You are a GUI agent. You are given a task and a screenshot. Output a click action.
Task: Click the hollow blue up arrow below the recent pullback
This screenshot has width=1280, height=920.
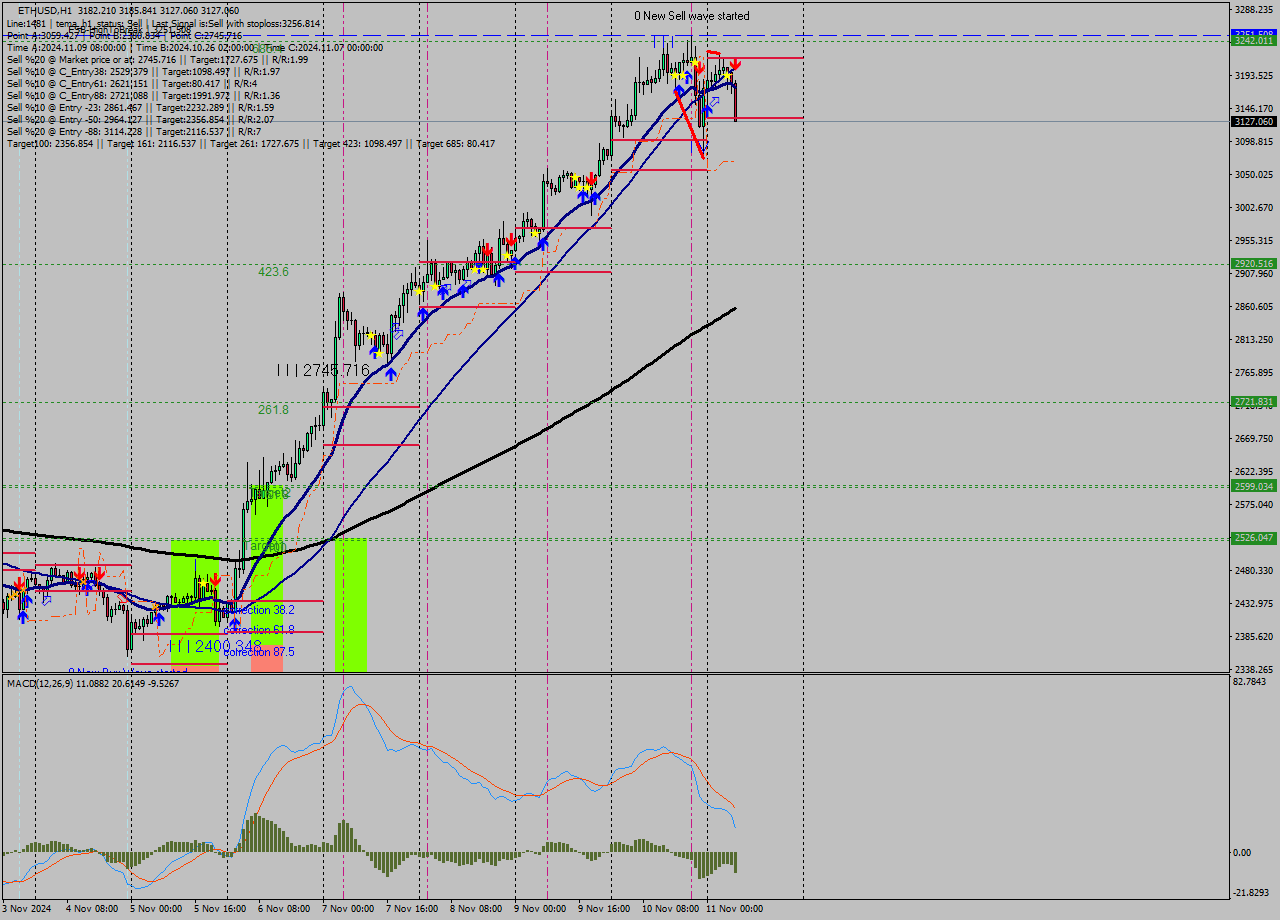tap(715, 101)
